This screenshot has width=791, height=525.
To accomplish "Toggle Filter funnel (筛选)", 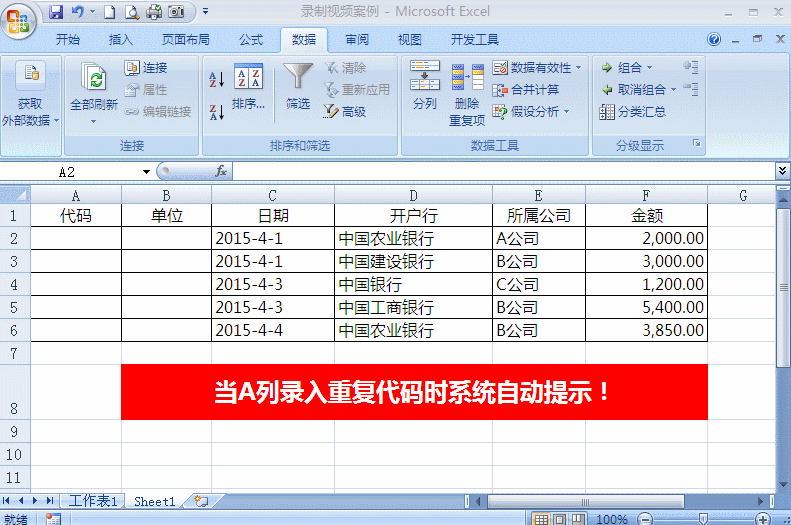I will pos(298,86).
